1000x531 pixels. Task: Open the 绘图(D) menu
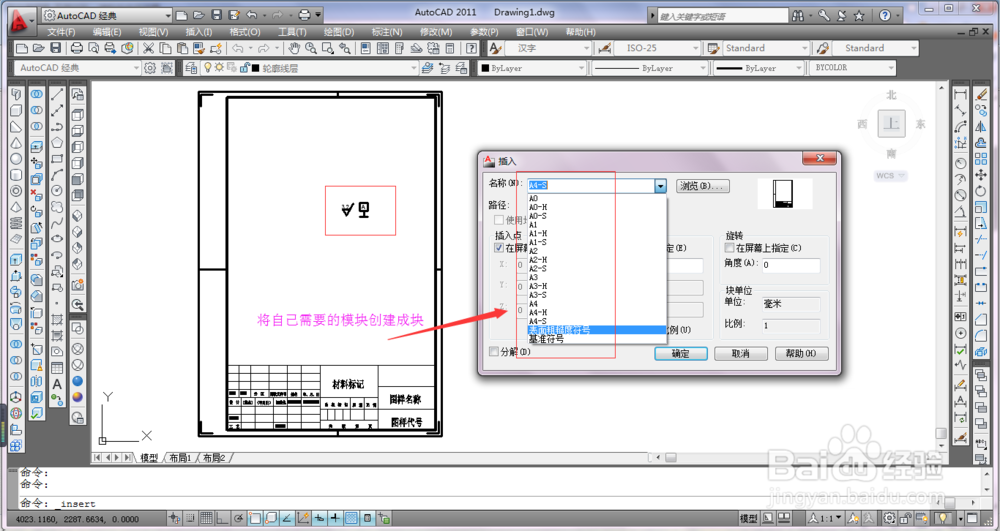[339, 32]
